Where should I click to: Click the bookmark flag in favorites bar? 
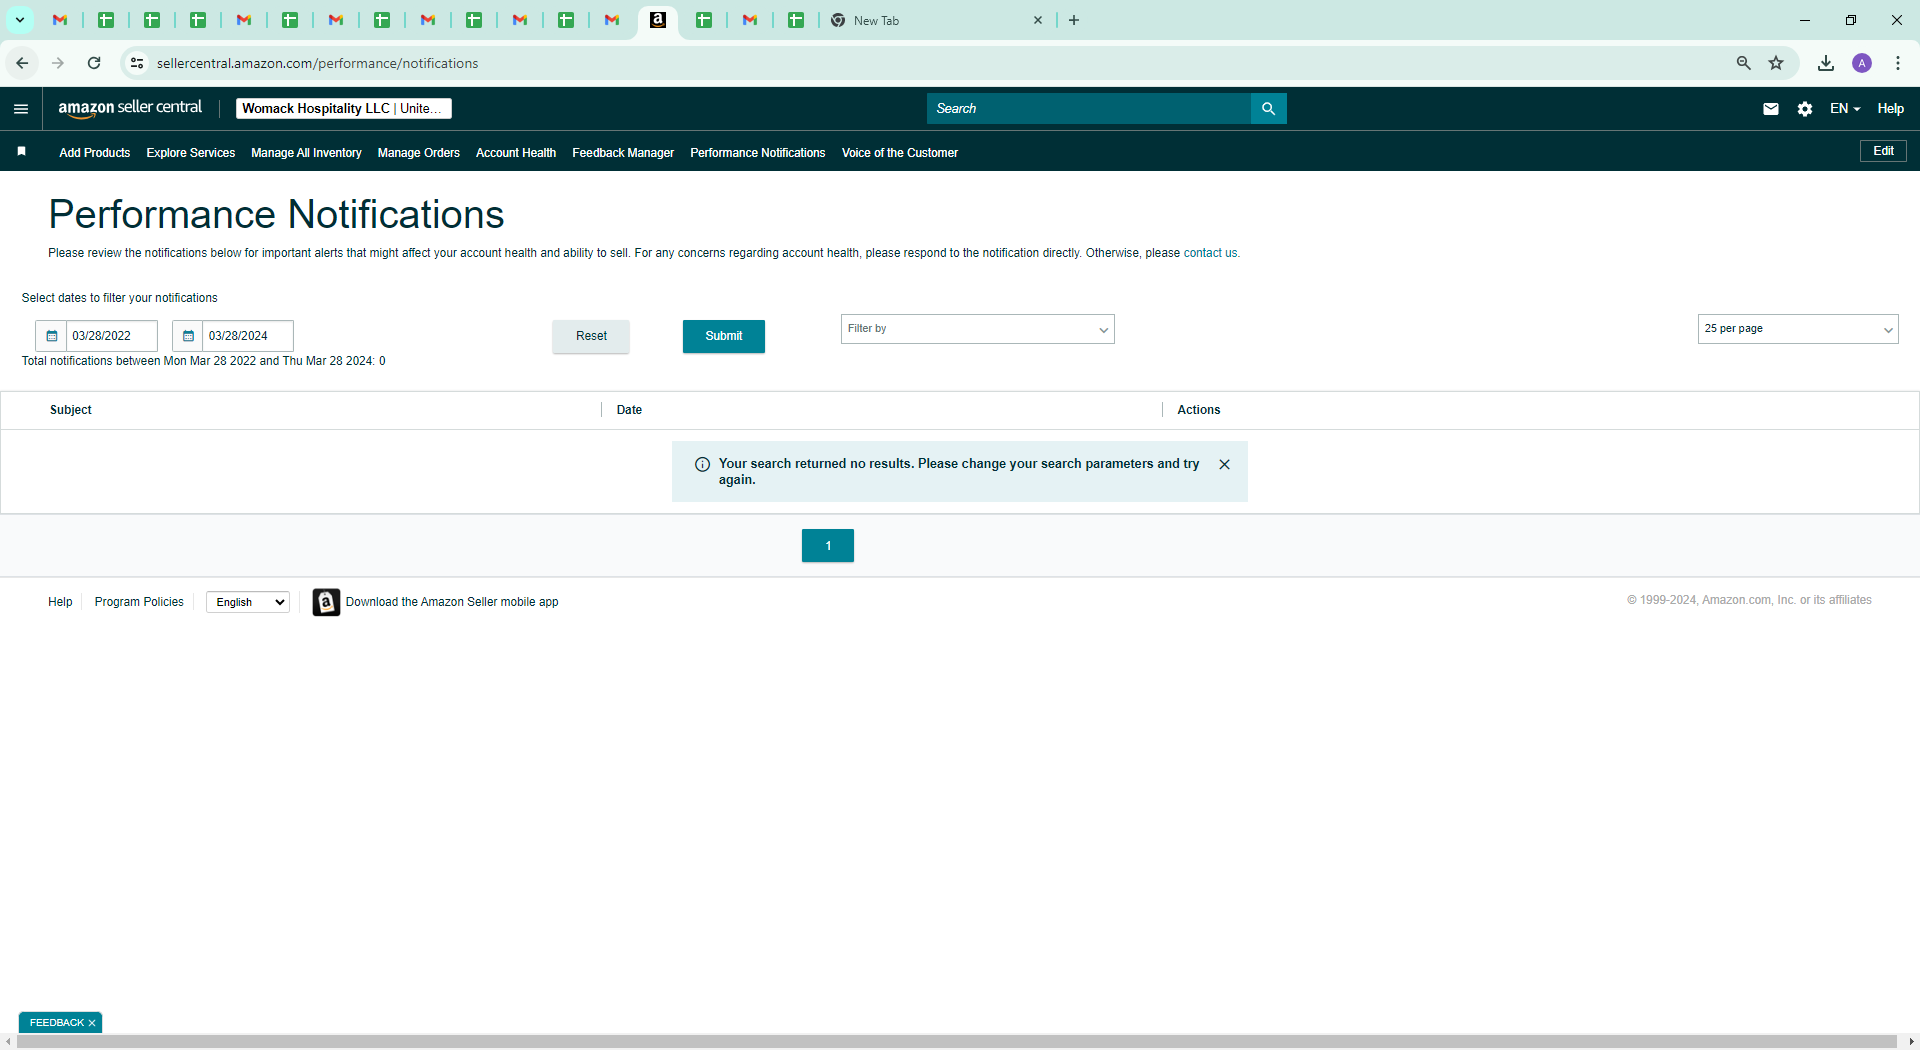point(22,151)
